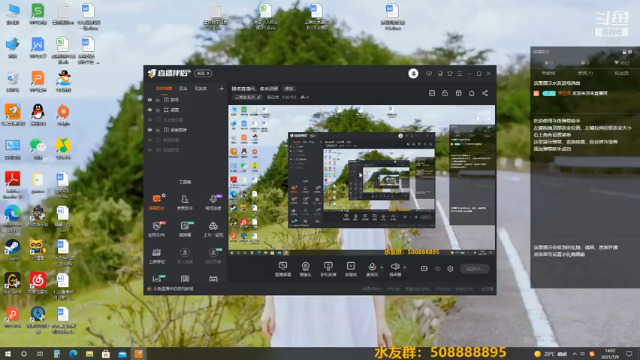Open the hamburger menu in title bar
The image size is (640, 360).
(x=460, y=73)
